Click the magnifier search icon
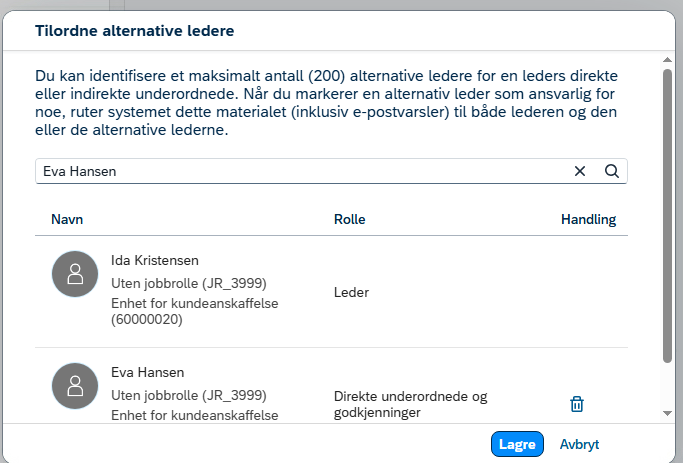This screenshot has width=683, height=463. 612,171
